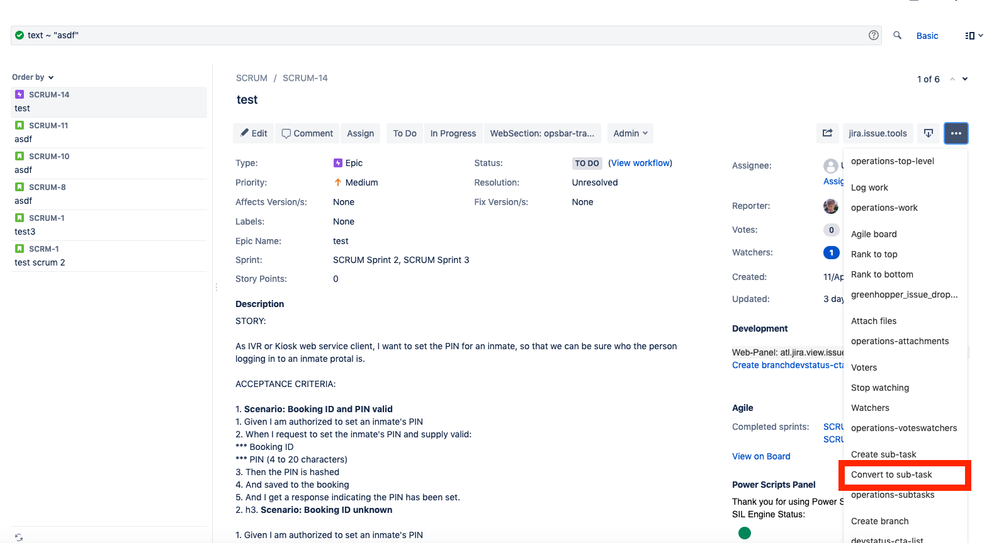Open the View workflow link
This screenshot has width=999, height=543.
click(640, 163)
